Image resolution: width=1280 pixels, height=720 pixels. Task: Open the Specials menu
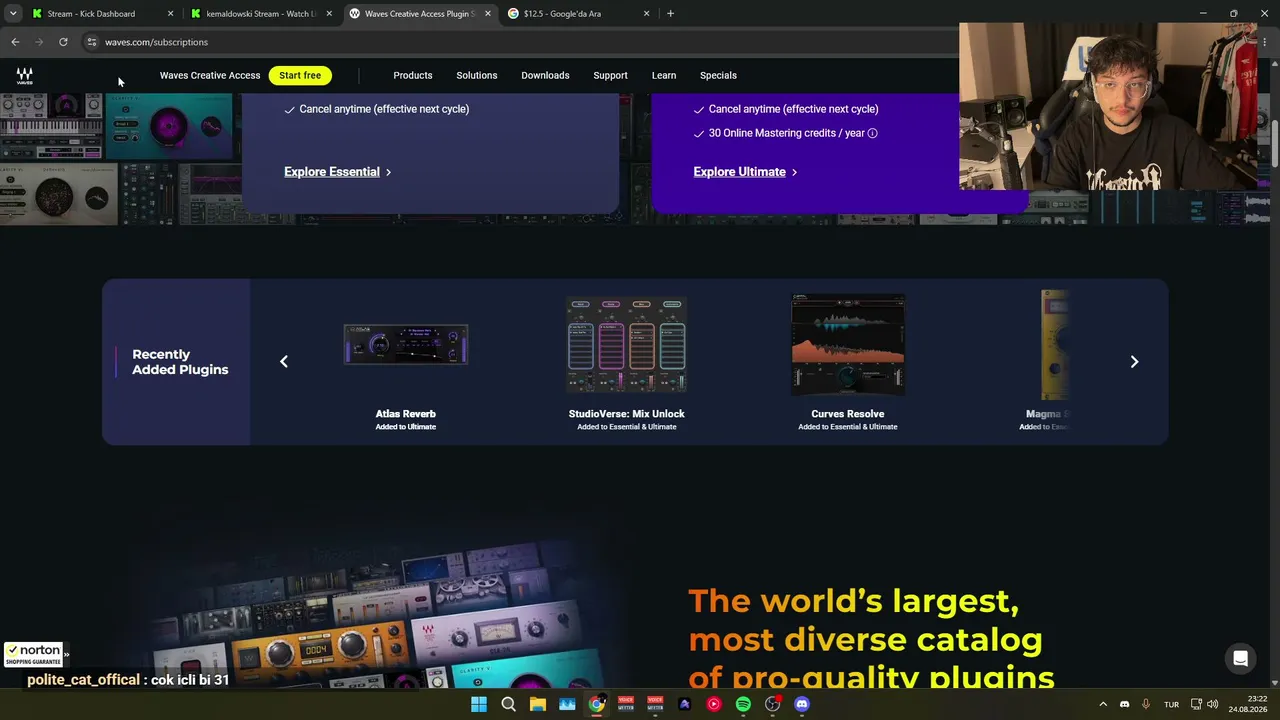click(718, 76)
